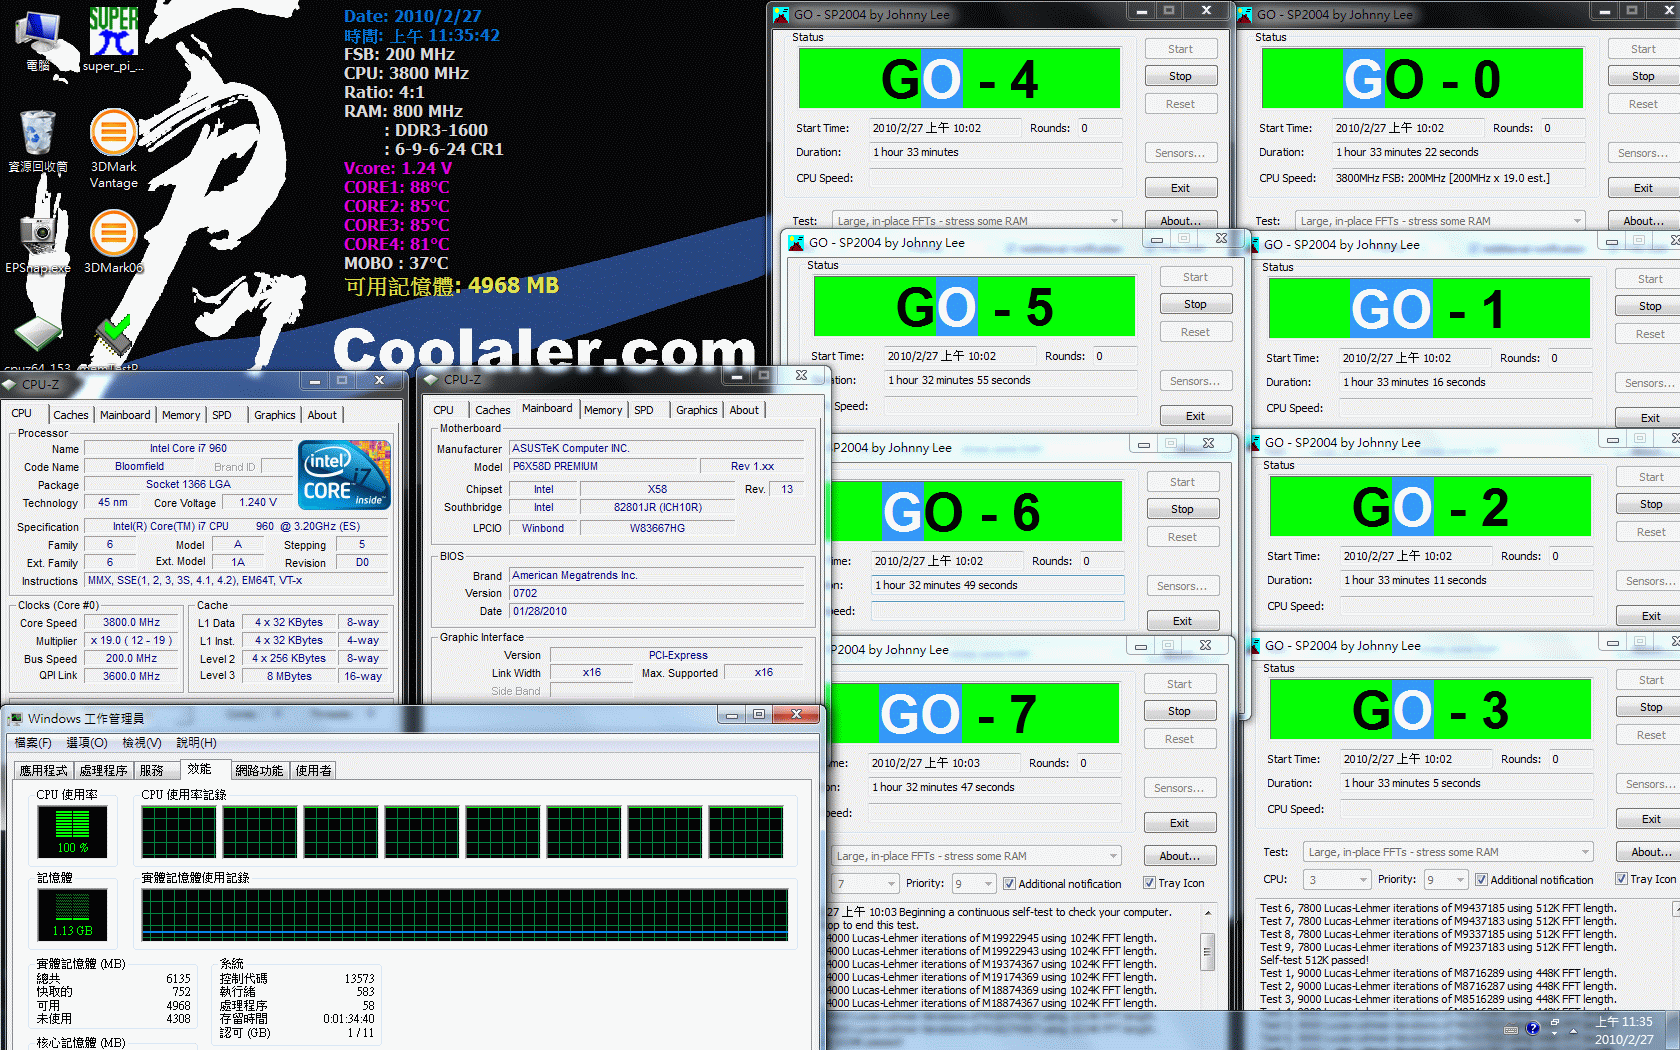Click About... in the GO - 7 window

click(1179, 856)
